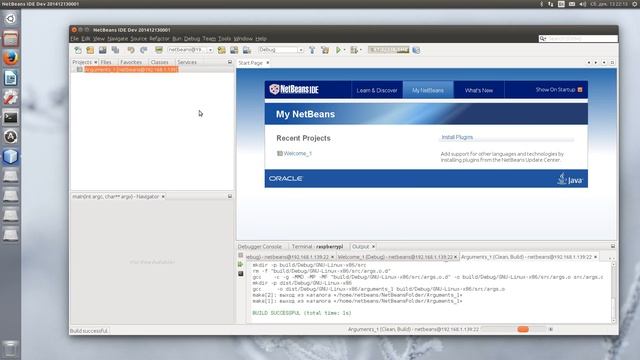The image size is (640, 360).
Task: Switch to the Services tab
Action: [187, 62]
